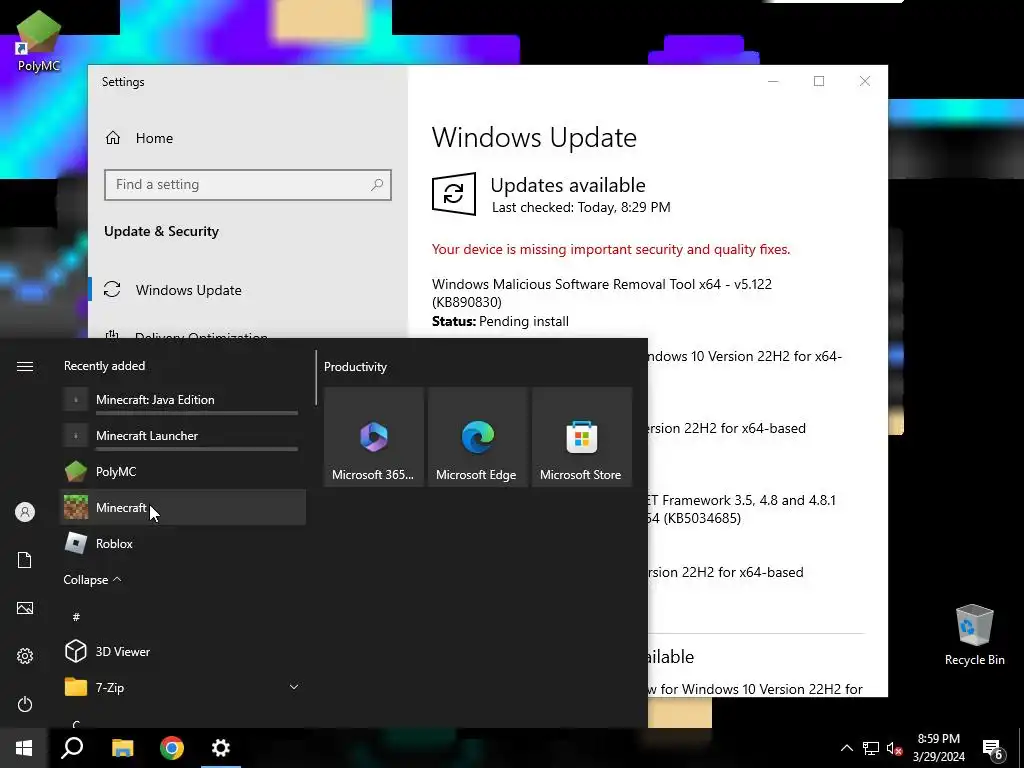Viewport: 1024px width, 768px height.
Task: Open Microsoft Store tile
Action: [x=582, y=437]
